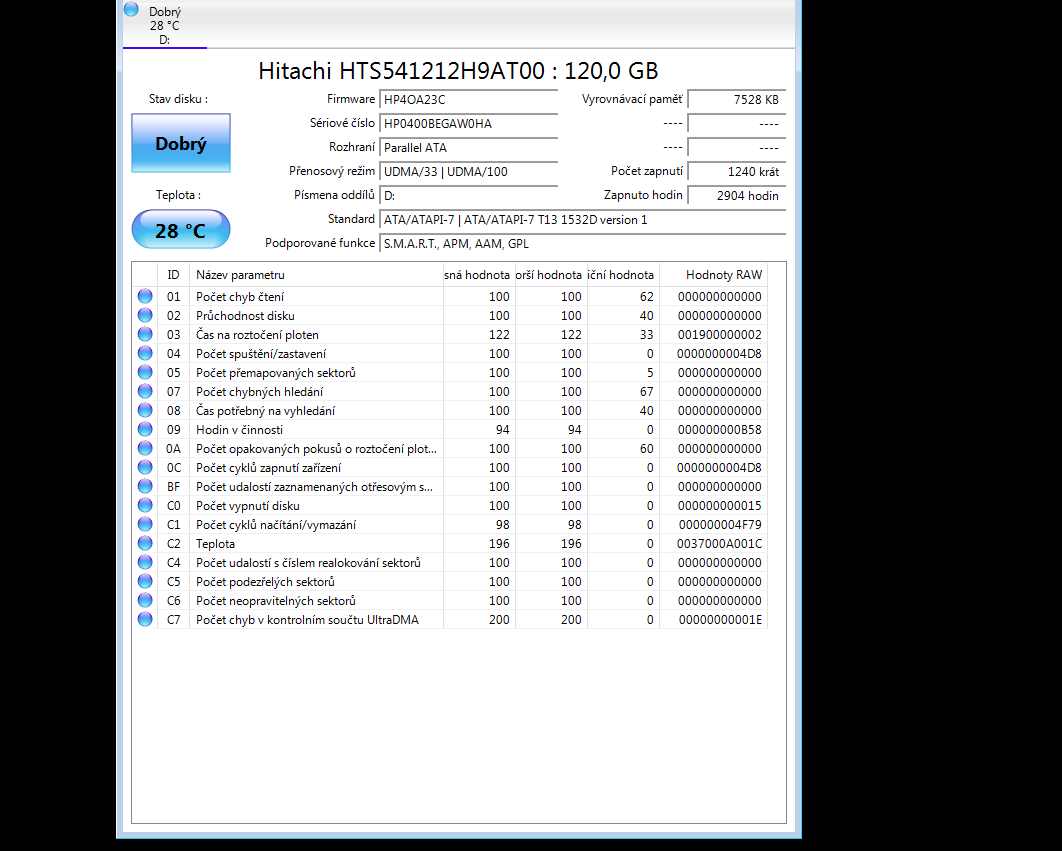Image resolution: width=1062 pixels, height=851 pixels.
Task: Click the Stav disku label
Action: pyautogui.click(x=178, y=99)
